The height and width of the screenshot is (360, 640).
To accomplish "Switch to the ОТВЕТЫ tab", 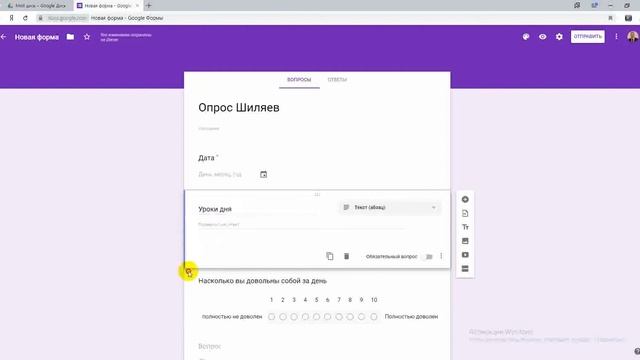I will 337,80.
